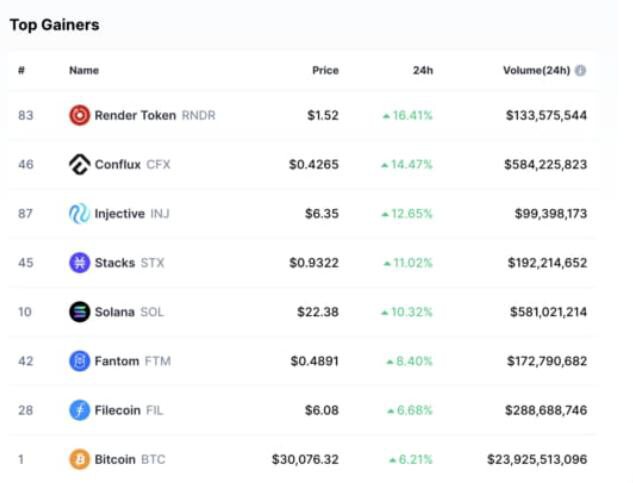Viewport: 633px width, 483px height.
Task: Sort by Price column header
Action: [325, 71]
